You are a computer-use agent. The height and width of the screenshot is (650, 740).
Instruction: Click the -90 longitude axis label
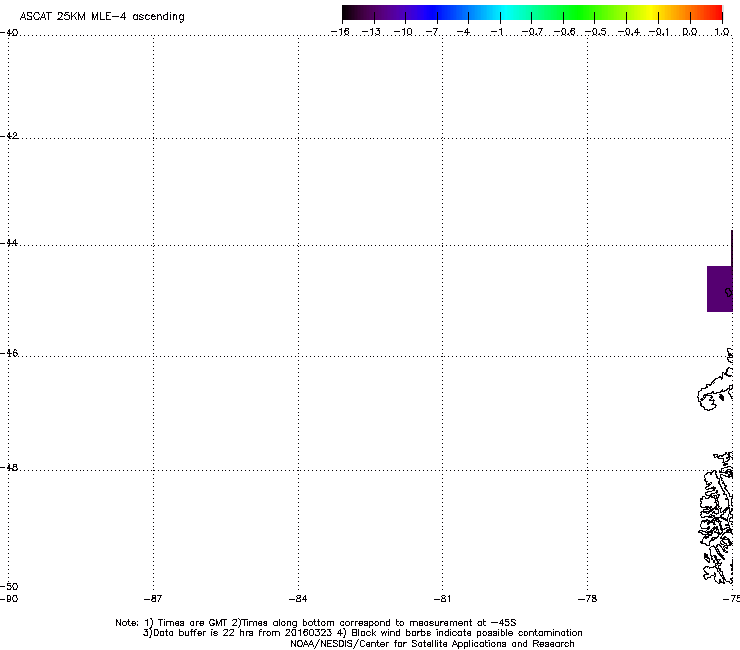pos(9,599)
